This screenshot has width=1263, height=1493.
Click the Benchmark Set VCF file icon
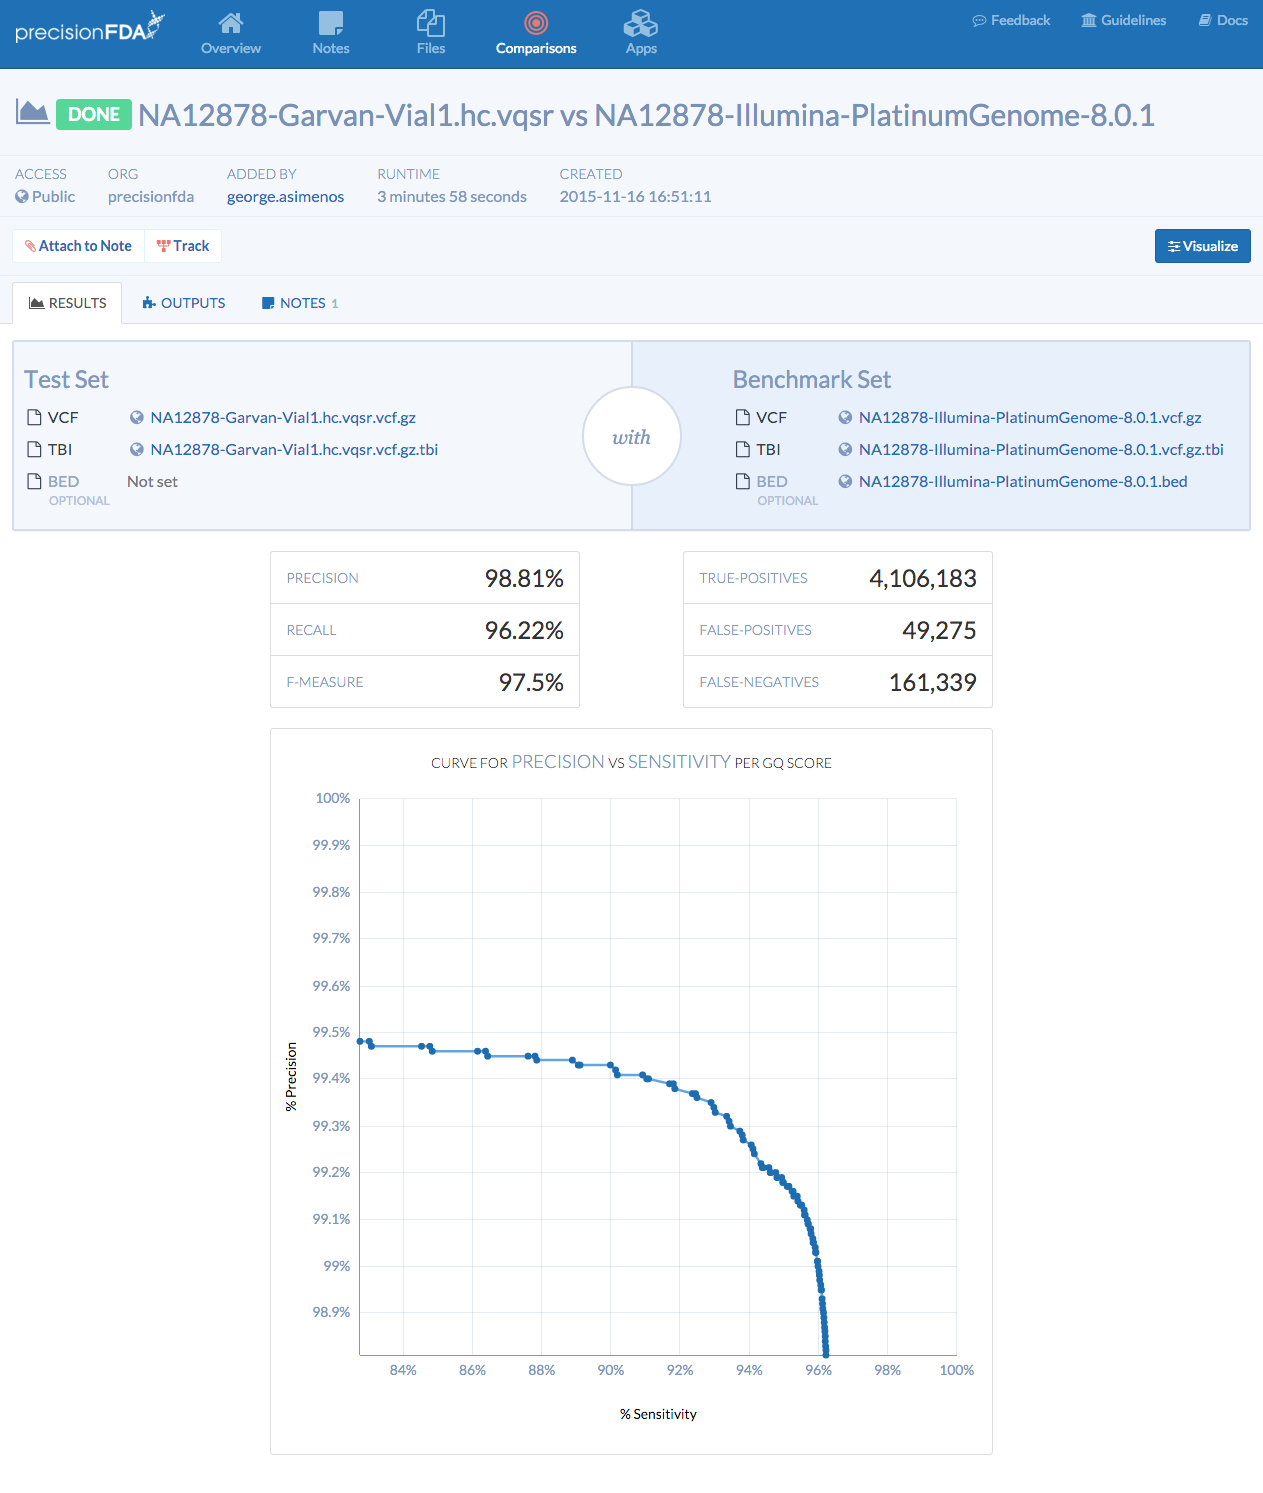coord(742,418)
